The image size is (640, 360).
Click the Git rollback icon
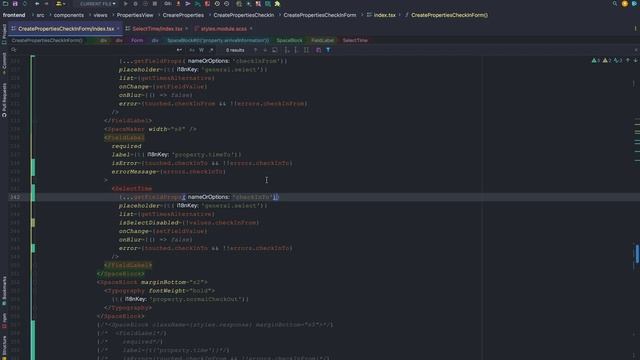[x=227, y=4]
